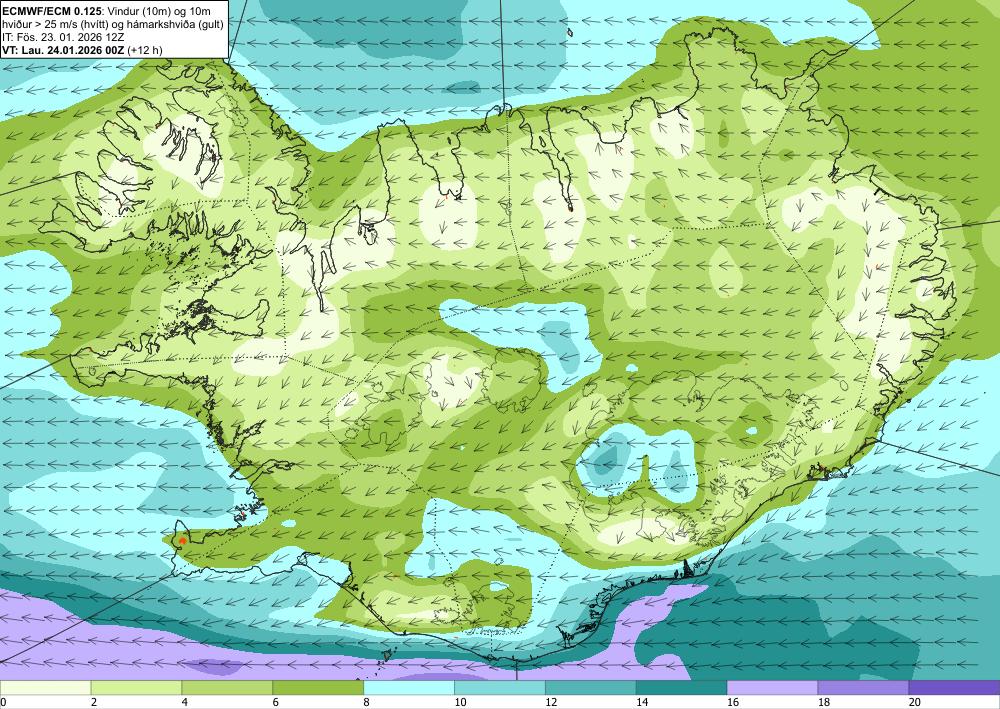Image resolution: width=1000 pixels, height=709 pixels.
Task: Select the dark teal 14–16 legend swatch
Action: pos(681,688)
